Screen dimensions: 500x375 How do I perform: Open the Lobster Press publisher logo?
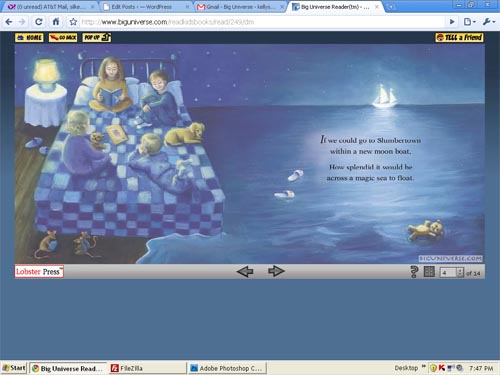point(39,272)
